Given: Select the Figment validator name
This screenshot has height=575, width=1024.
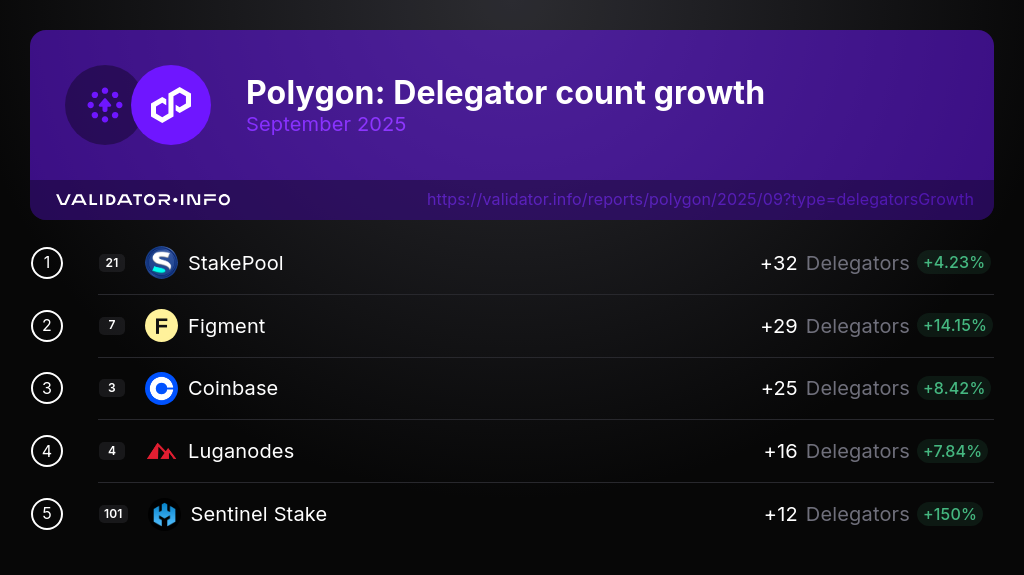Looking at the screenshot, I should coord(227,326).
